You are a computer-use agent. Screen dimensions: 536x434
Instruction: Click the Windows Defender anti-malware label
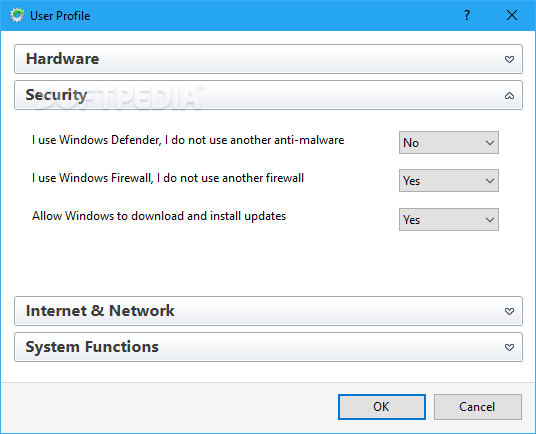[x=188, y=140]
